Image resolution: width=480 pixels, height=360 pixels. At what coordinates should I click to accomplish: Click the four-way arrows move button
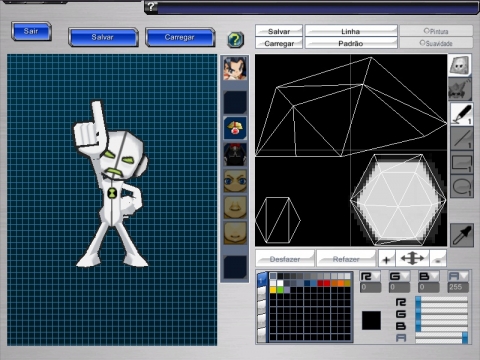click(x=412, y=259)
